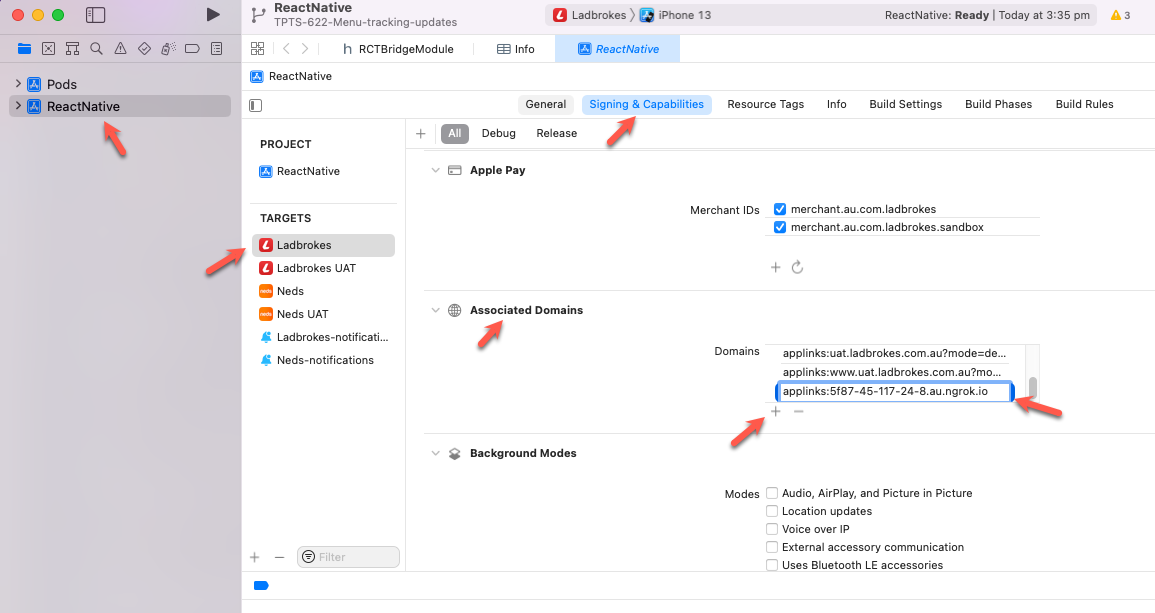The image size is (1155, 613).
Task: Switch to the General tab
Action: (x=546, y=105)
